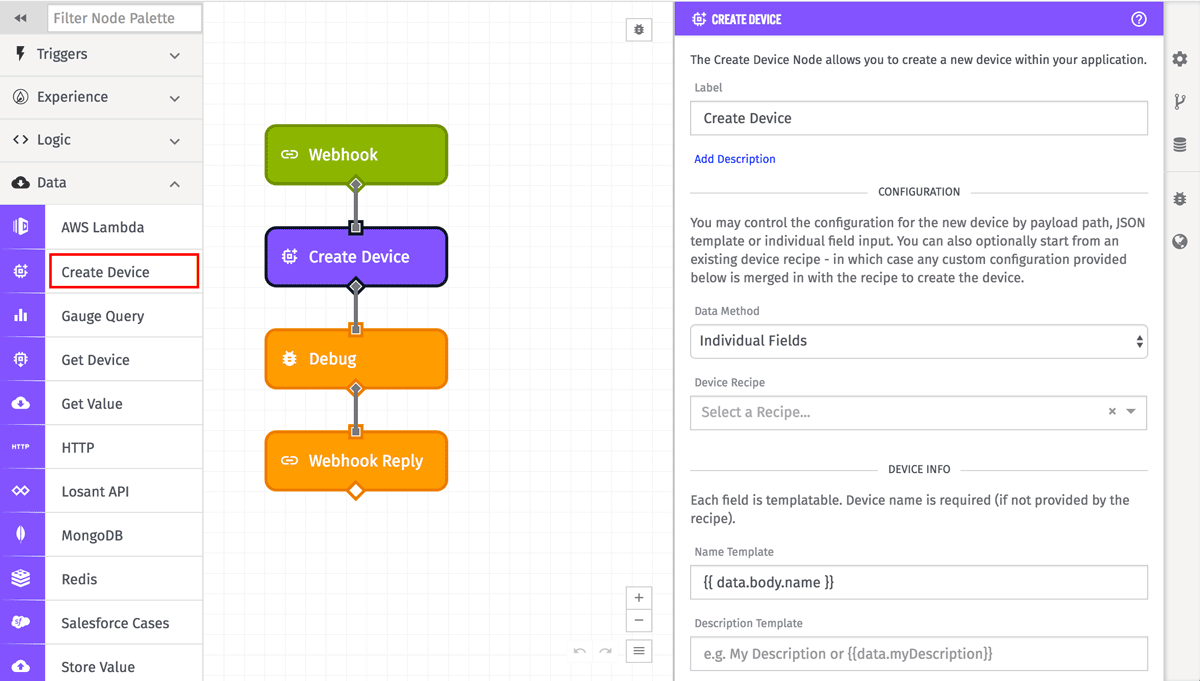Screen dimensions: 1200x681
Task: Select the Debug canvas node
Action: pos(356,359)
